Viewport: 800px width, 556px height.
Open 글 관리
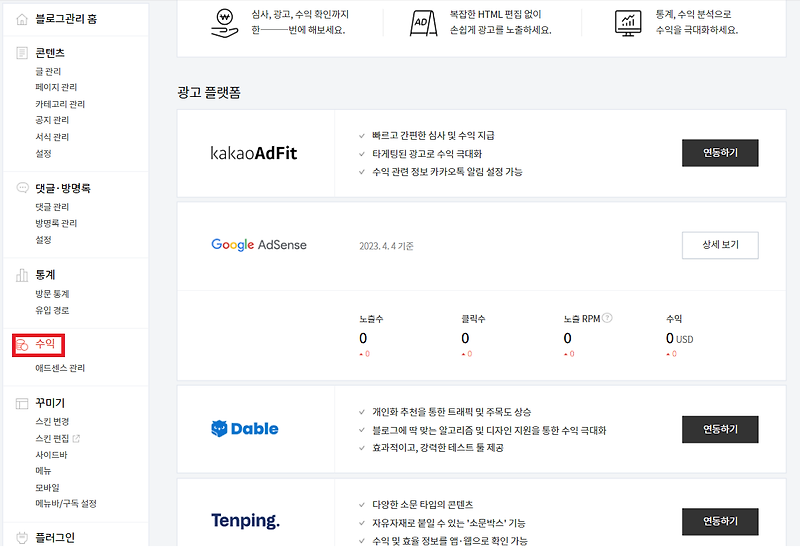pos(48,71)
